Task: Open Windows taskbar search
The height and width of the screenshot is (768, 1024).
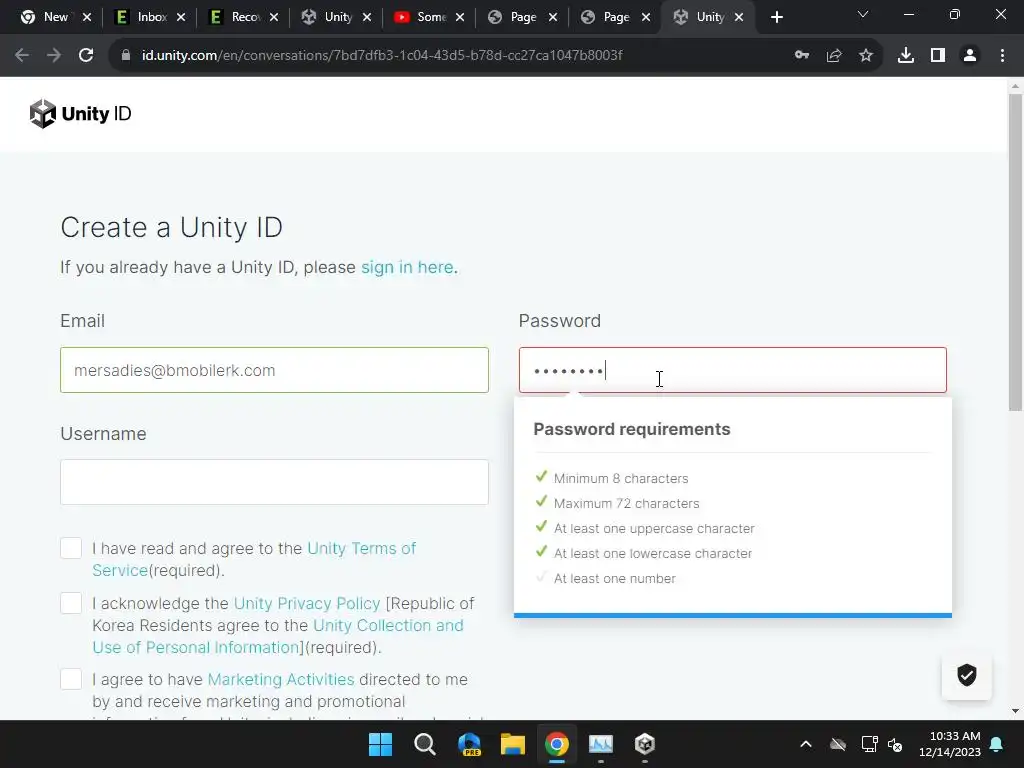Action: point(424,744)
